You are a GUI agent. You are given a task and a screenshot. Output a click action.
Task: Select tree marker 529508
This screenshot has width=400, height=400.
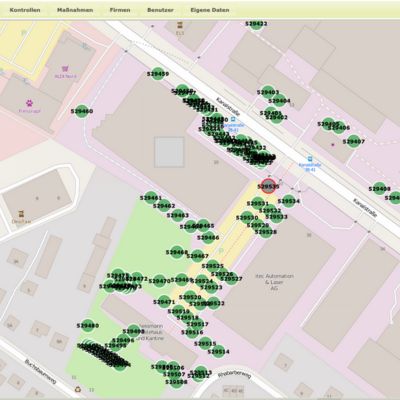click(176, 382)
